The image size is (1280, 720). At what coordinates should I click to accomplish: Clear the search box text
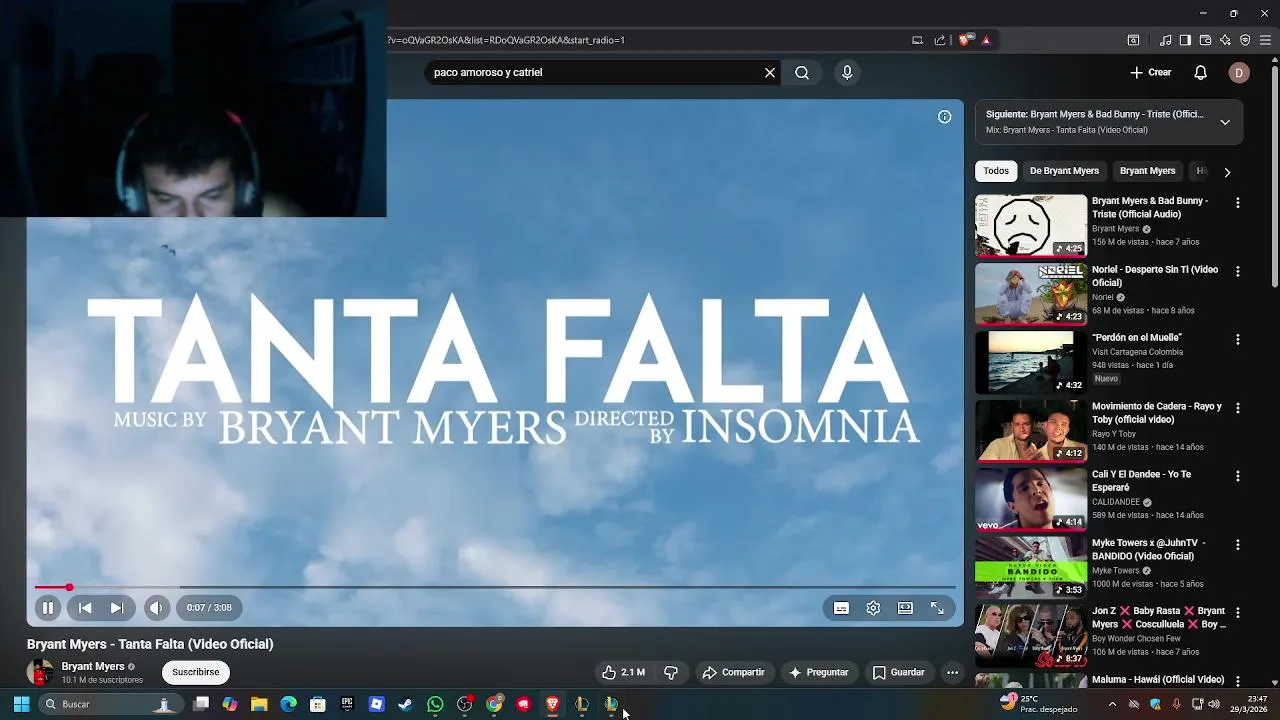(x=770, y=72)
